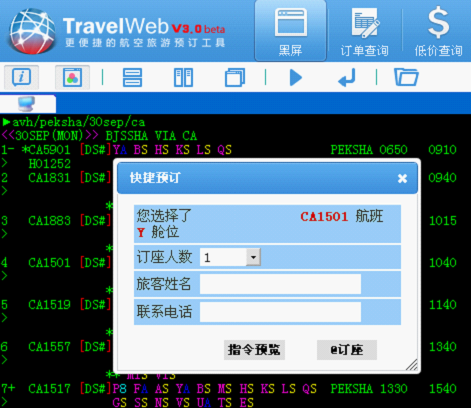
Task: Expand the 订座人数 passenger count dropdown
Action: pyautogui.click(x=253, y=257)
